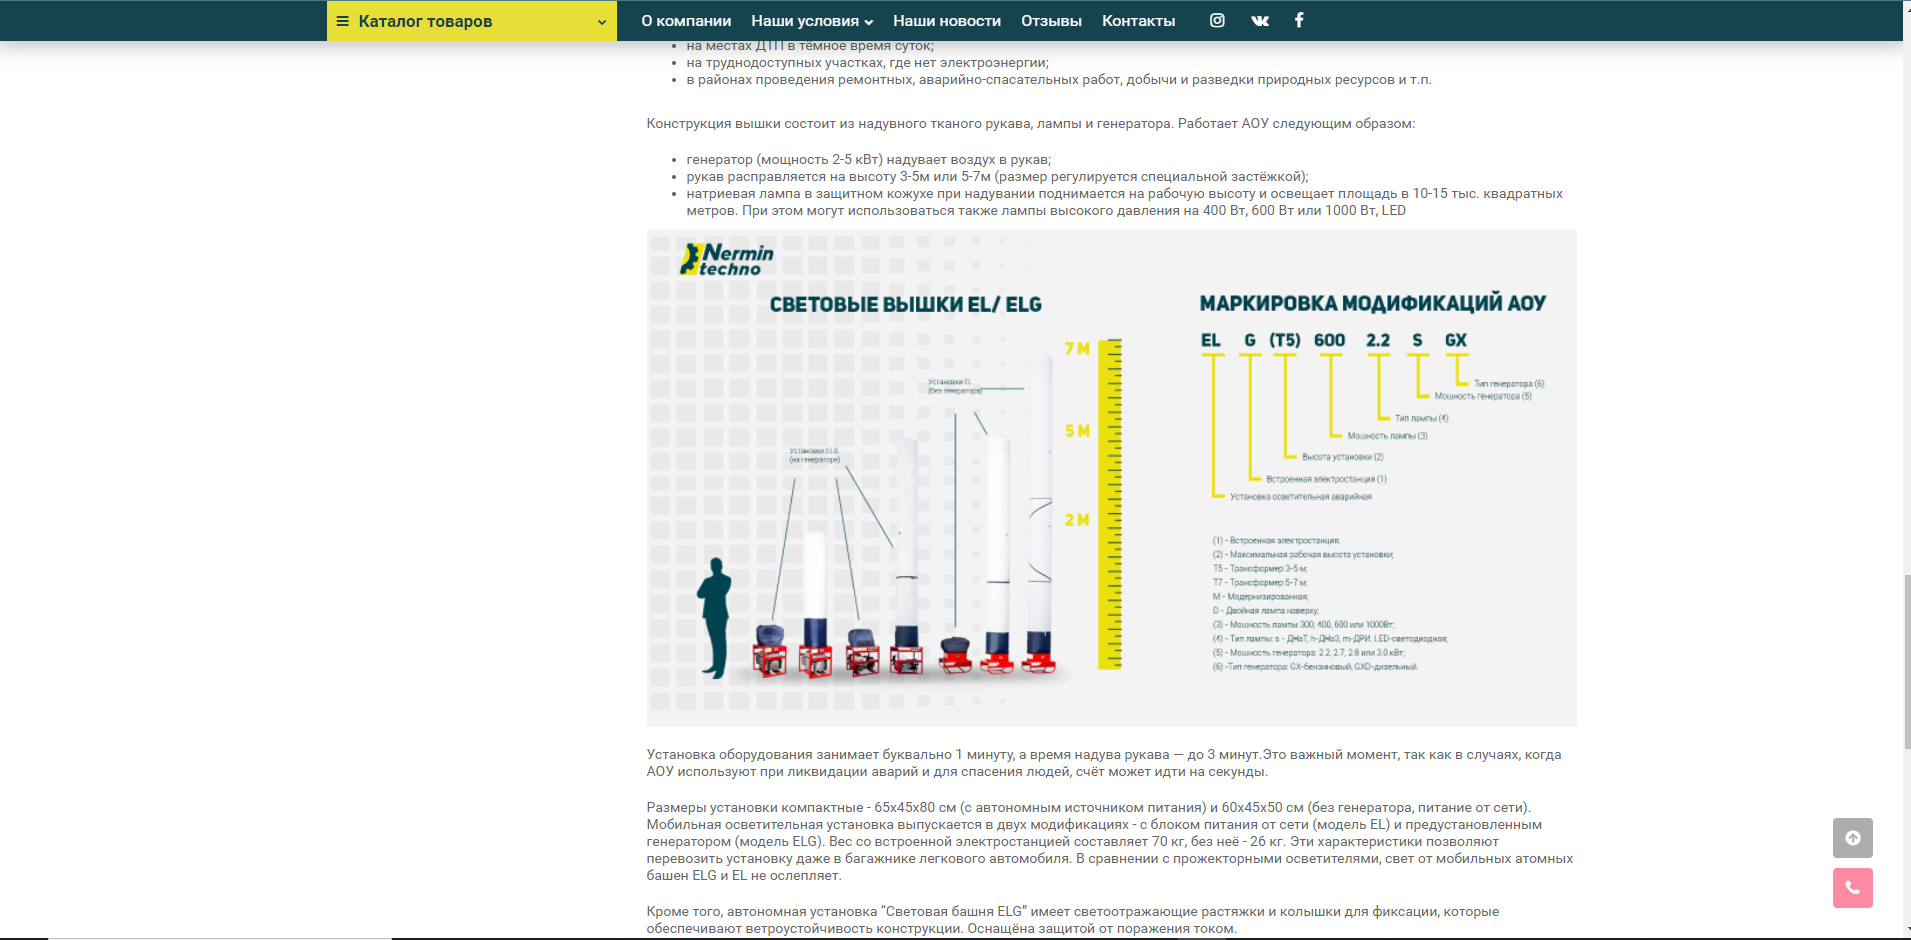Click the hamburger icon beside Каталог товаров

(342, 21)
